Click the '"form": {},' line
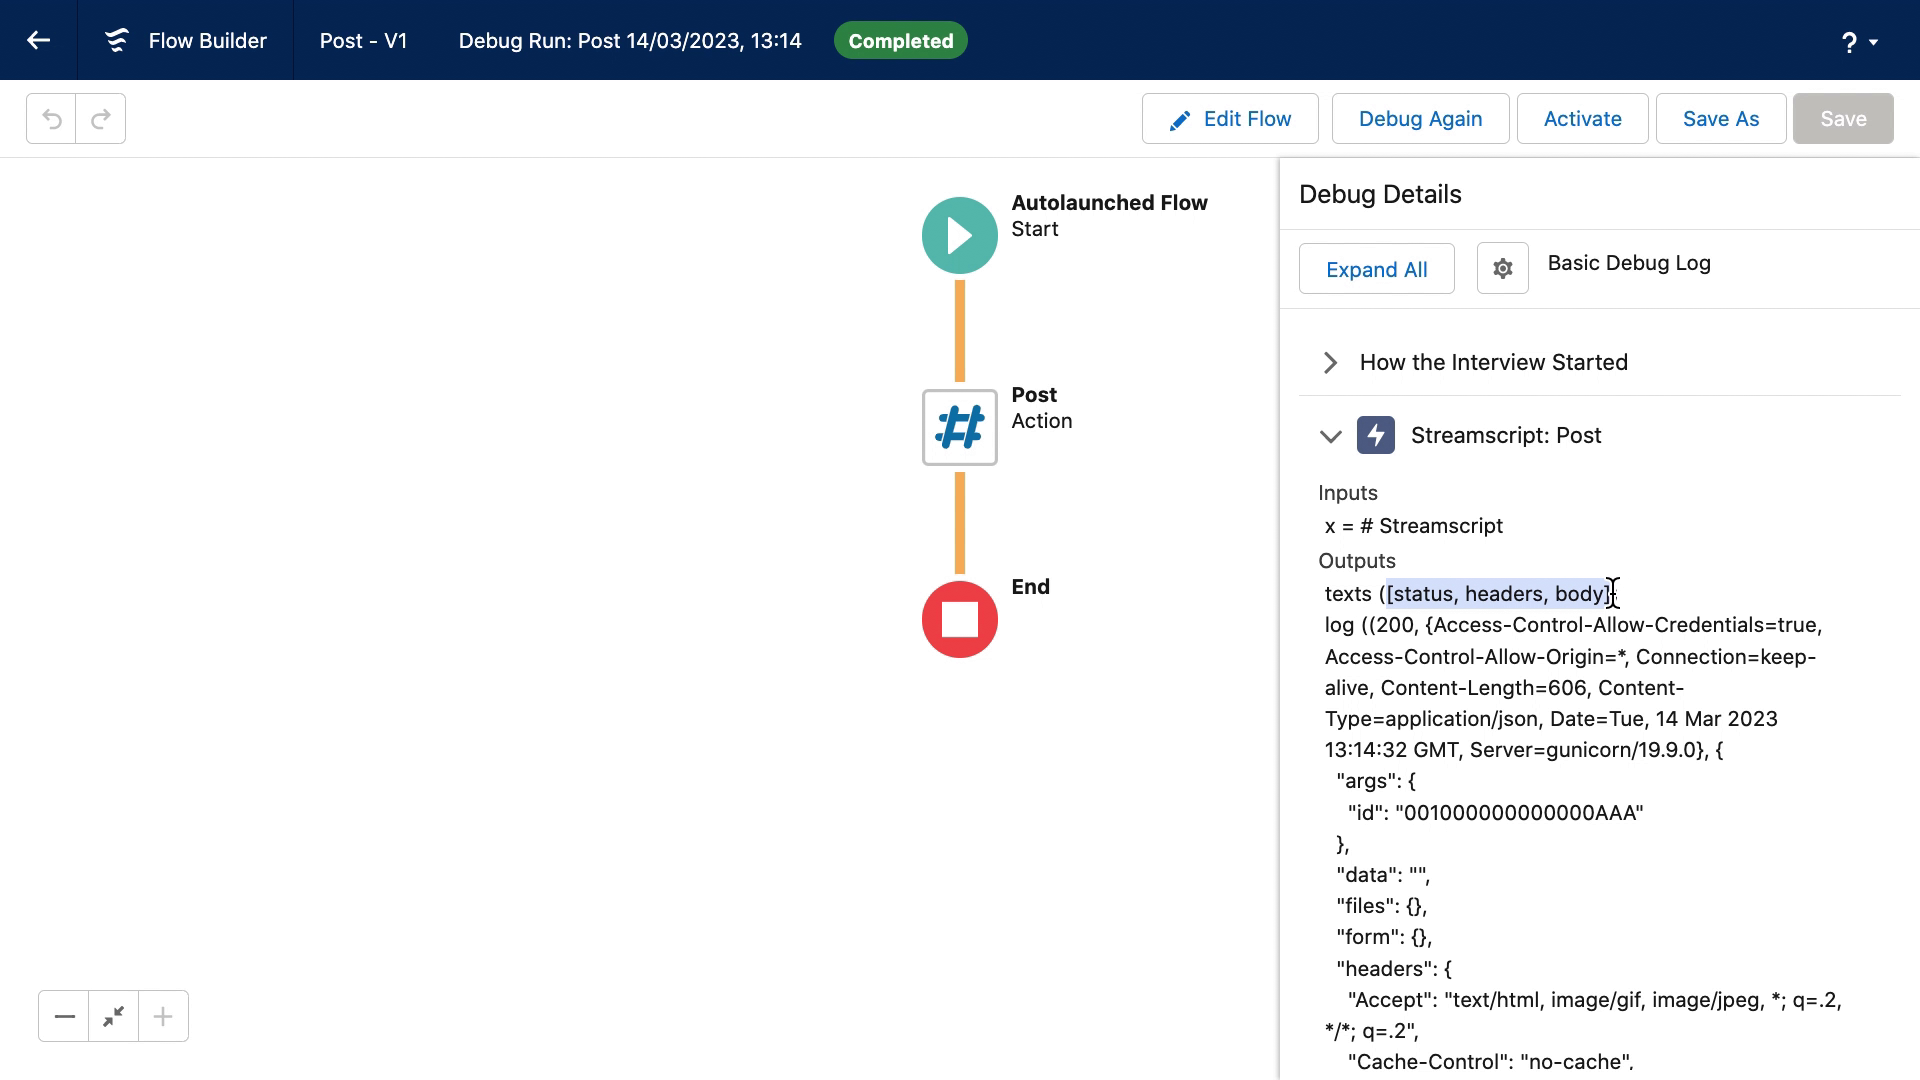The height and width of the screenshot is (1080, 1920). pyautogui.click(x=1384, y=937)
